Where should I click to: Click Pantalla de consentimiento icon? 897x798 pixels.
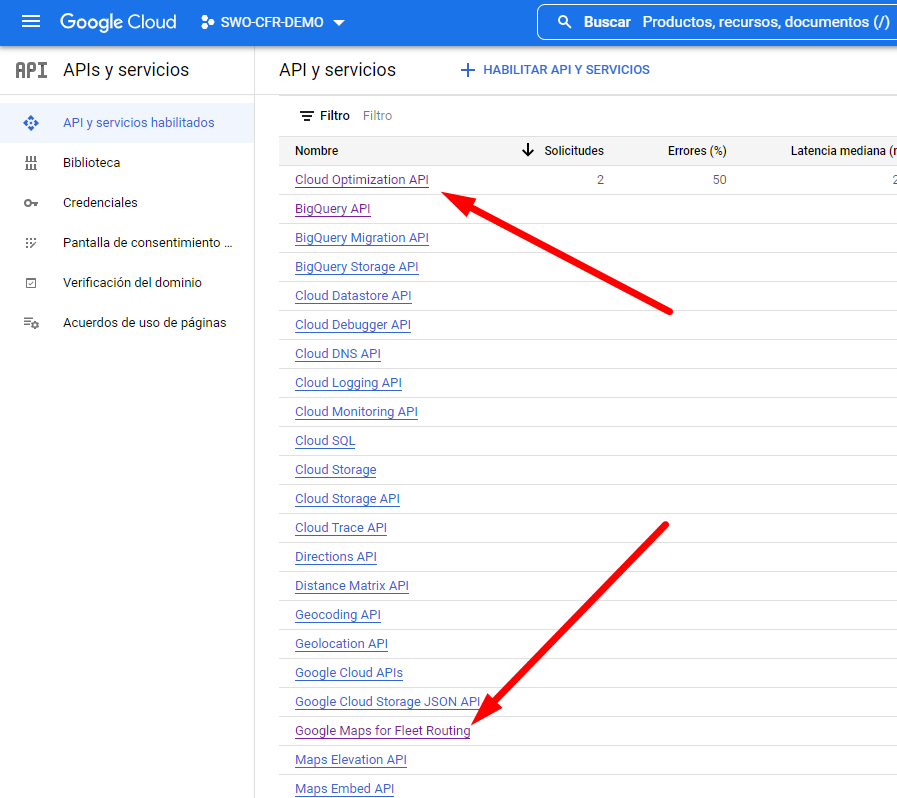click(31, 243)
